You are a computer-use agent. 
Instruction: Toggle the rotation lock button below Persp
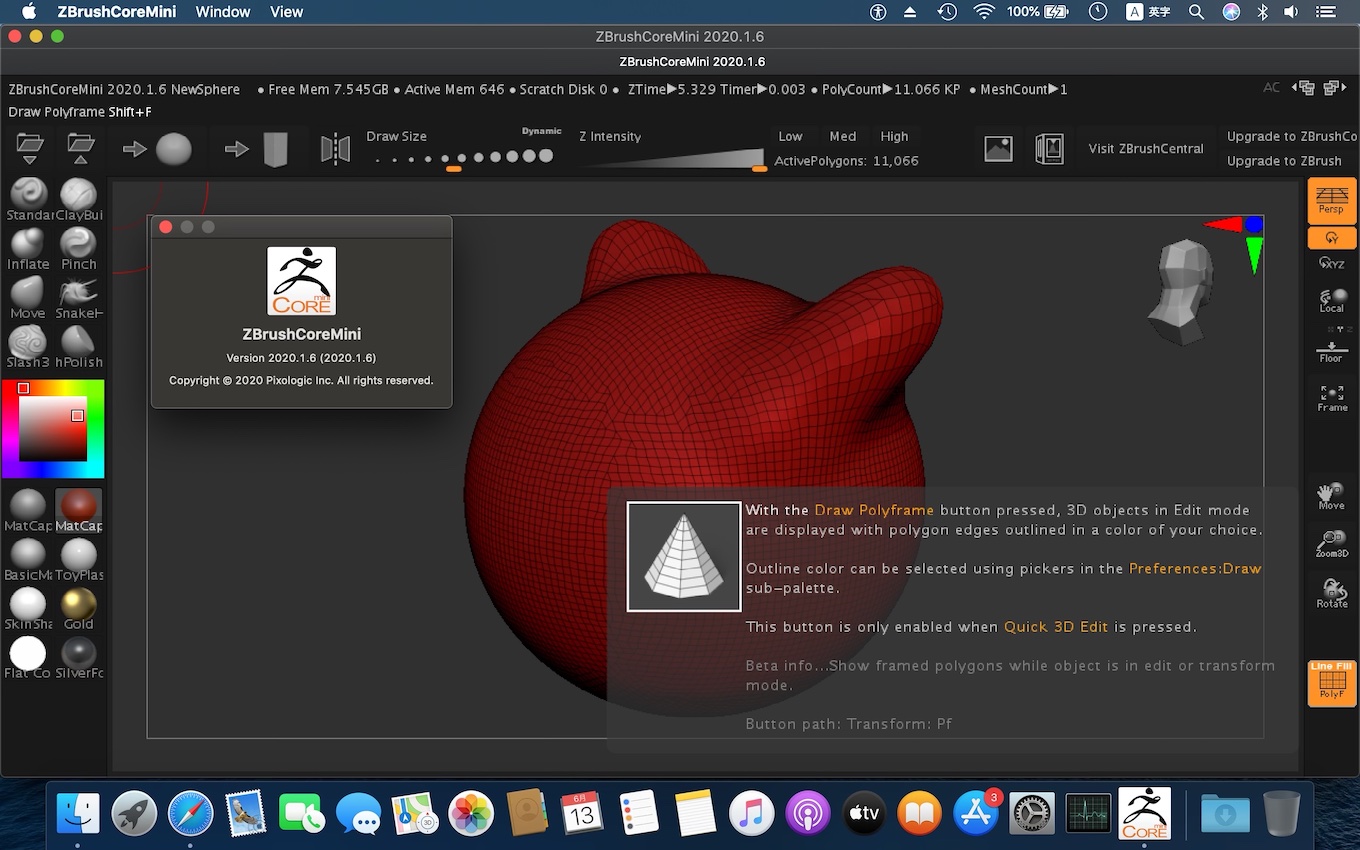(x=1332, y=238)
